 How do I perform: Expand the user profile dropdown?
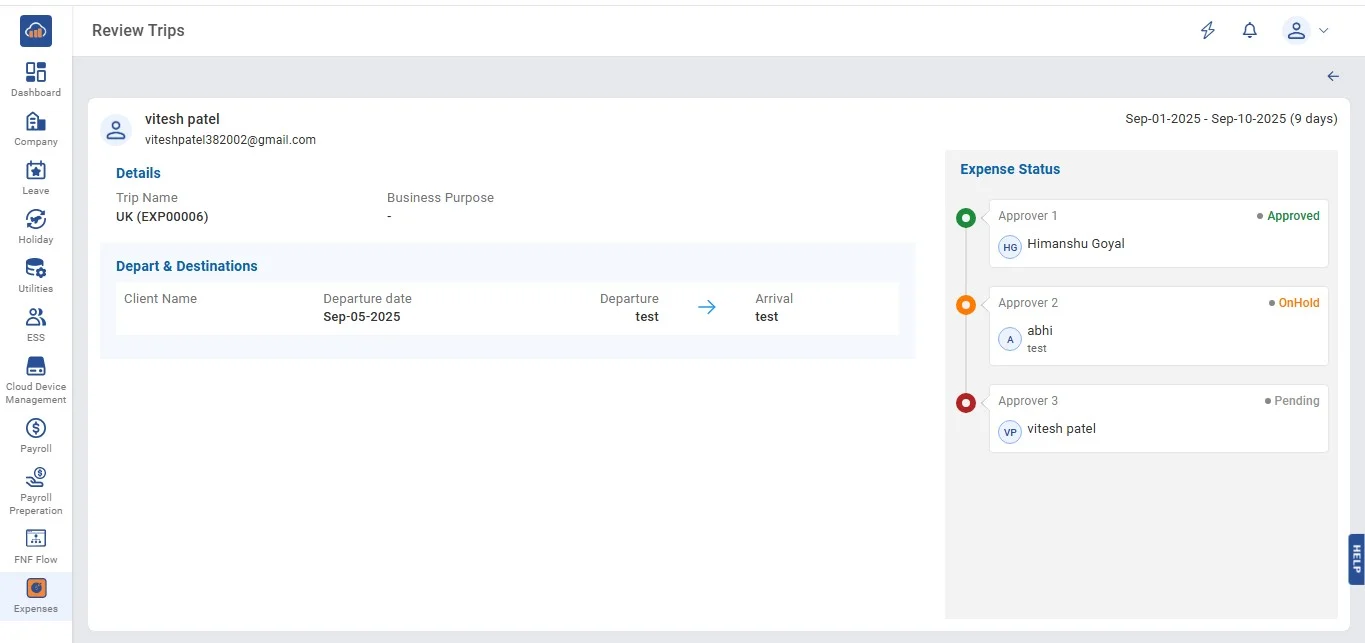pos(1306,31)
